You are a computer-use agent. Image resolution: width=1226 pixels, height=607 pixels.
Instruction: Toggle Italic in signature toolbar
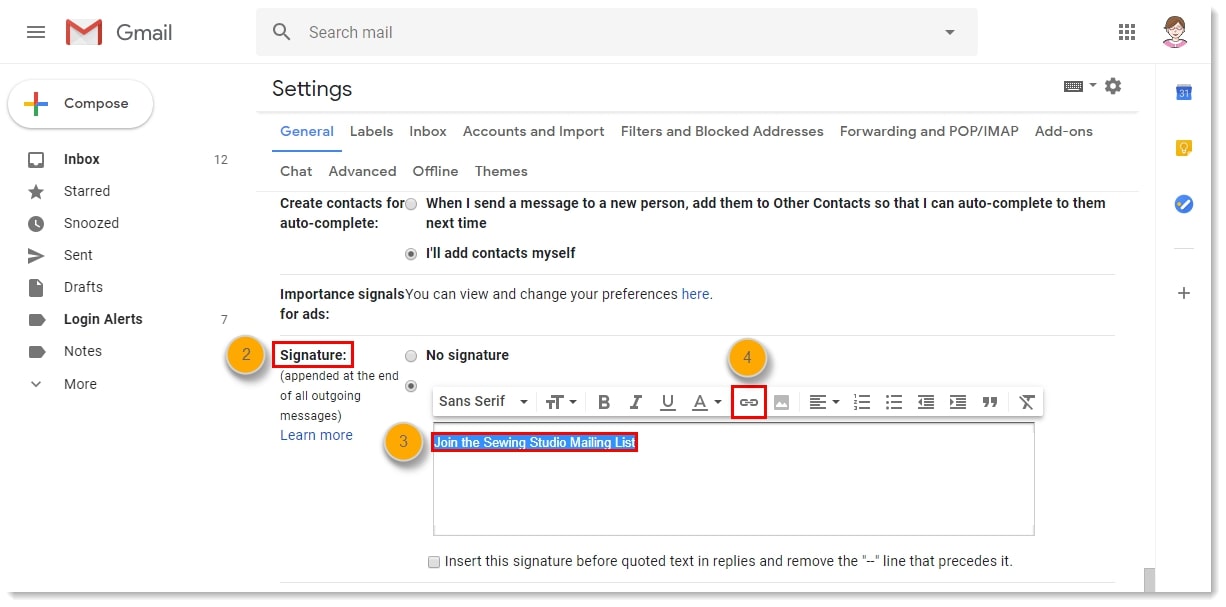click(636, 402)
